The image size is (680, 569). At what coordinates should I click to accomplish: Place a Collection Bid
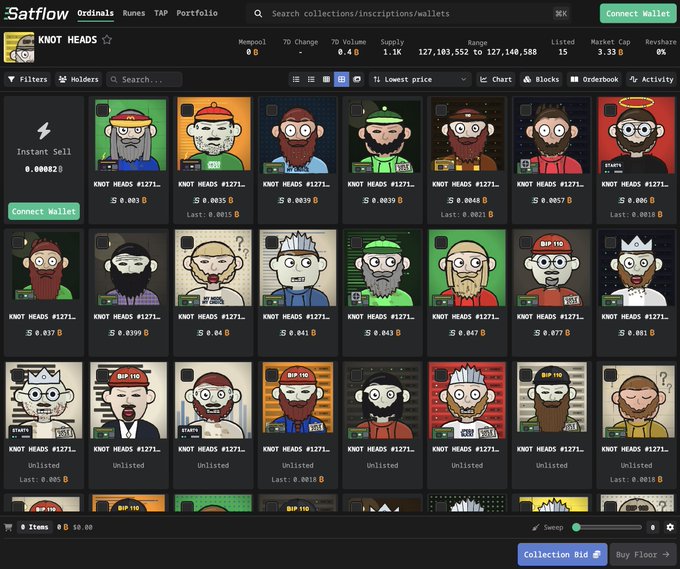(562, 554)
